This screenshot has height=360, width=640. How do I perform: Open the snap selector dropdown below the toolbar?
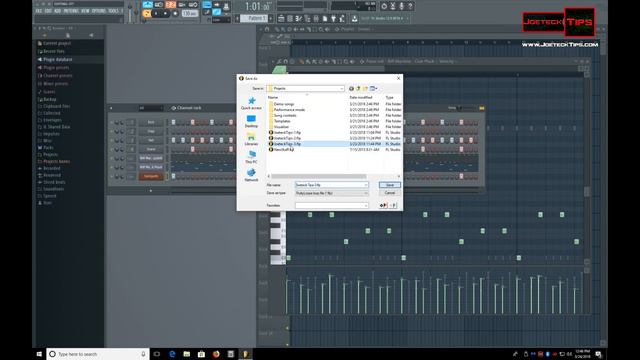pos(222,19)
